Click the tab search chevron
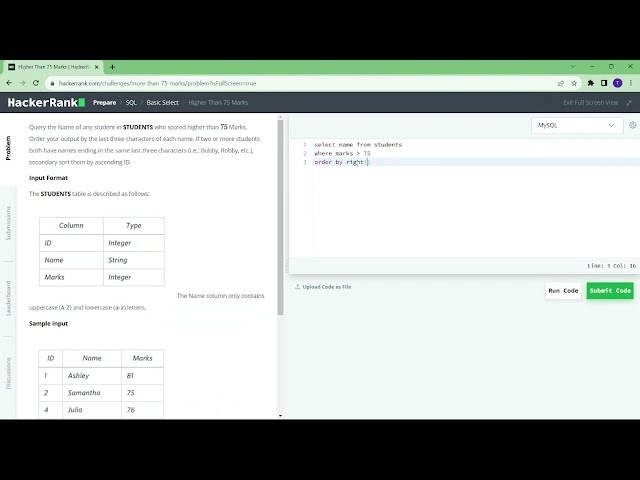Image resolution: width=640 pixels, height=480 pixels. point(573,66)
